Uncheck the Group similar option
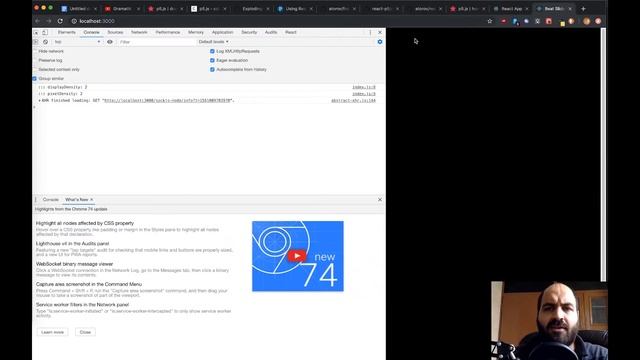Image resolution: width=640 pixels, height=360 pixels. pyautogui.click(x=35, y=78)
